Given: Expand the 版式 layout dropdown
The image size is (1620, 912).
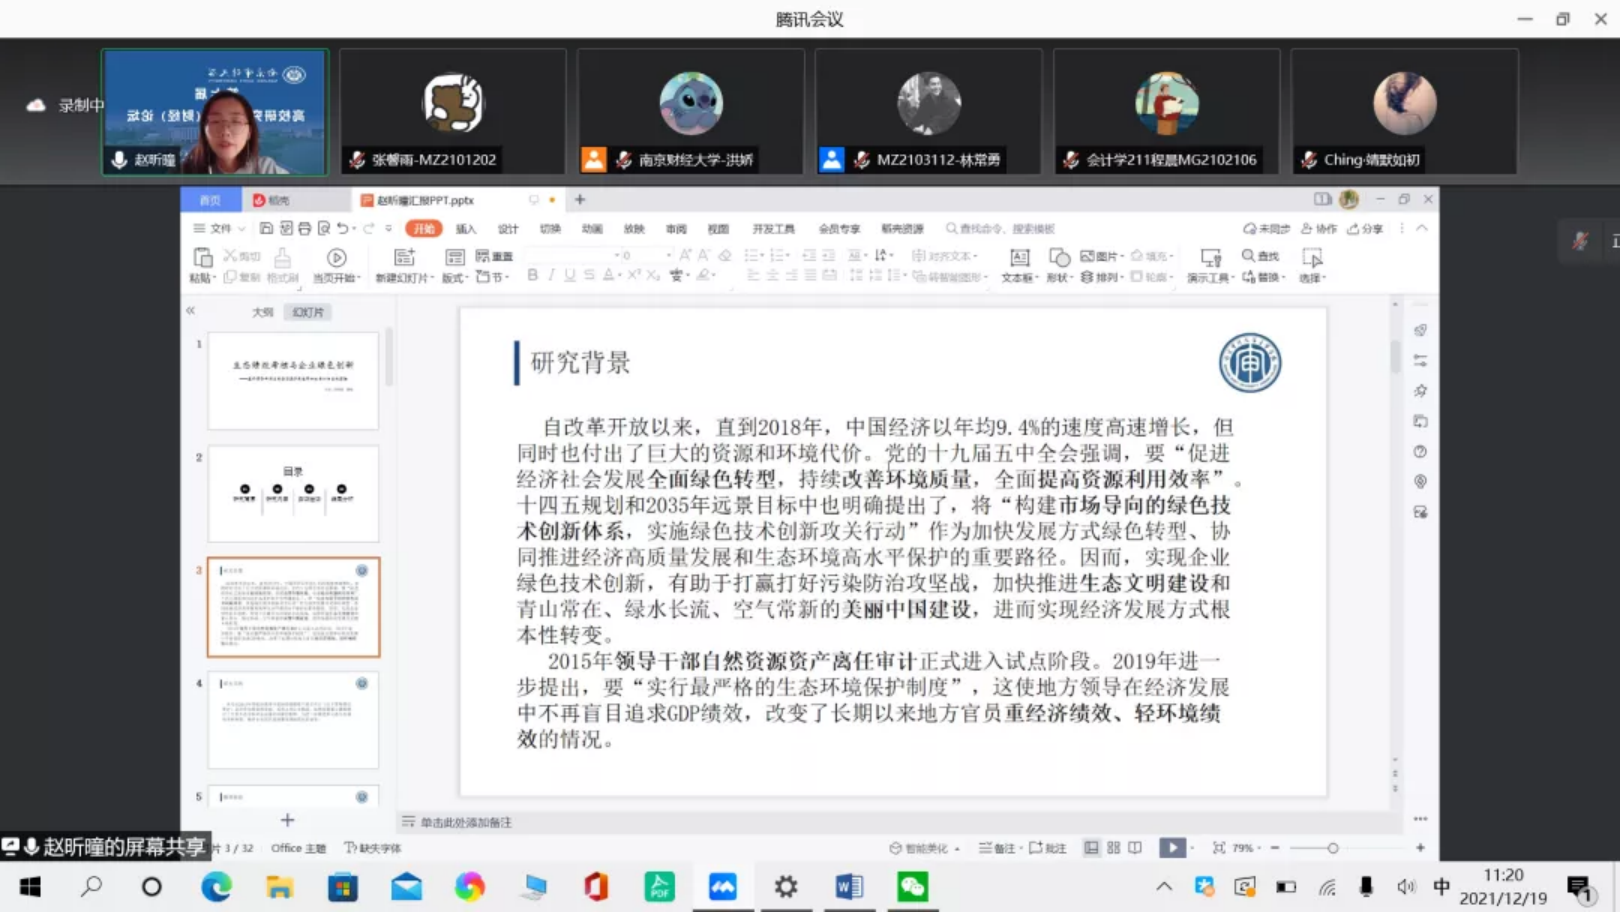Looking at the screenshot, I should [455, 278].
